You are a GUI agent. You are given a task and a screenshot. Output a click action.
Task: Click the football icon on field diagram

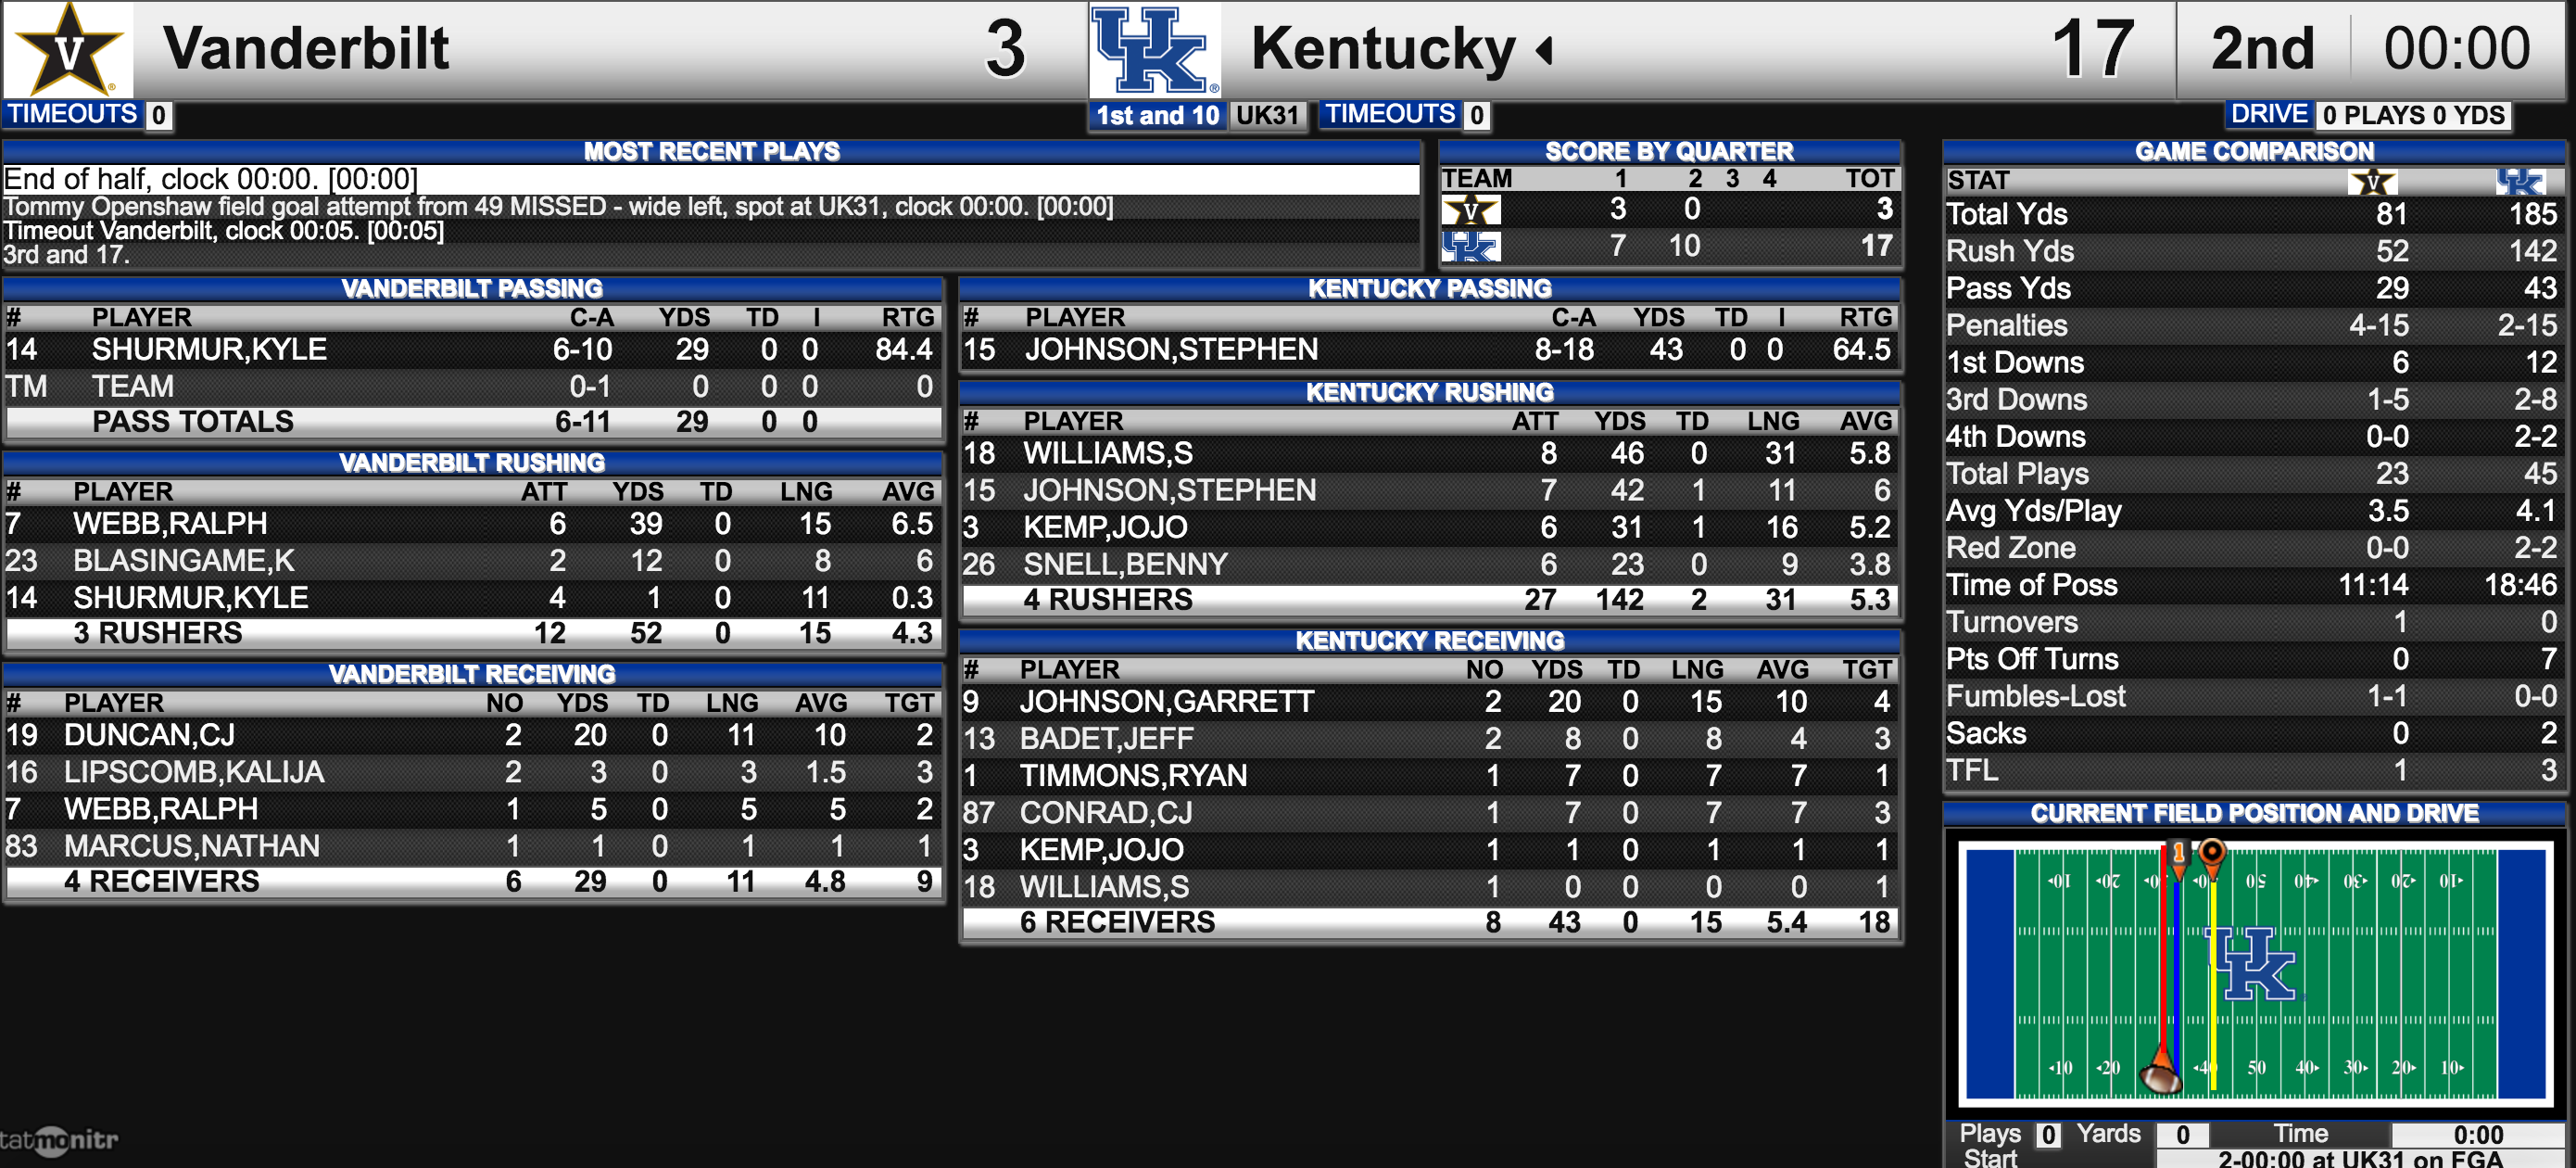pyautogui.click(x=2160, y=1078)
